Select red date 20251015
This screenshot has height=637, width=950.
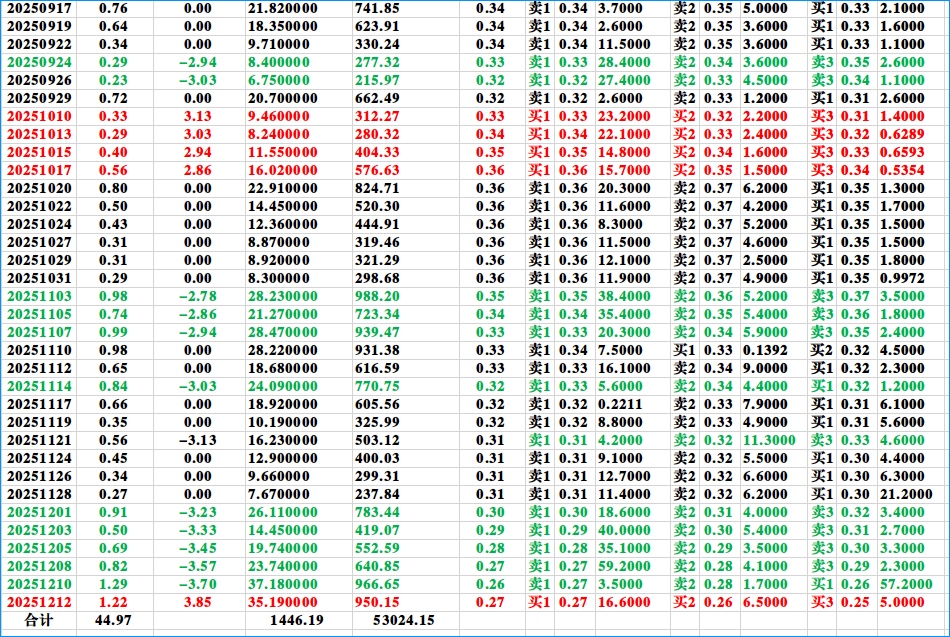pos(39,153)
